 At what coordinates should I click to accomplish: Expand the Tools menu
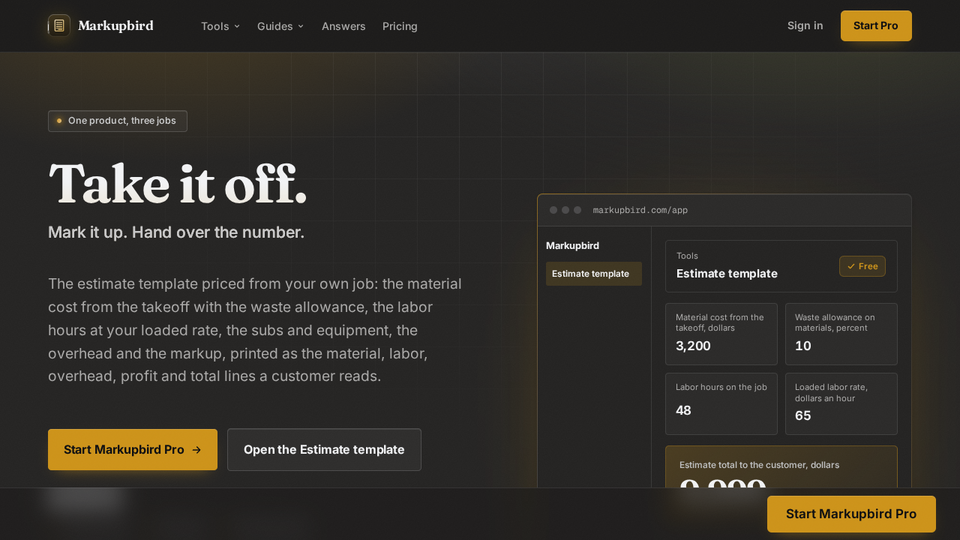click(220, 26)
